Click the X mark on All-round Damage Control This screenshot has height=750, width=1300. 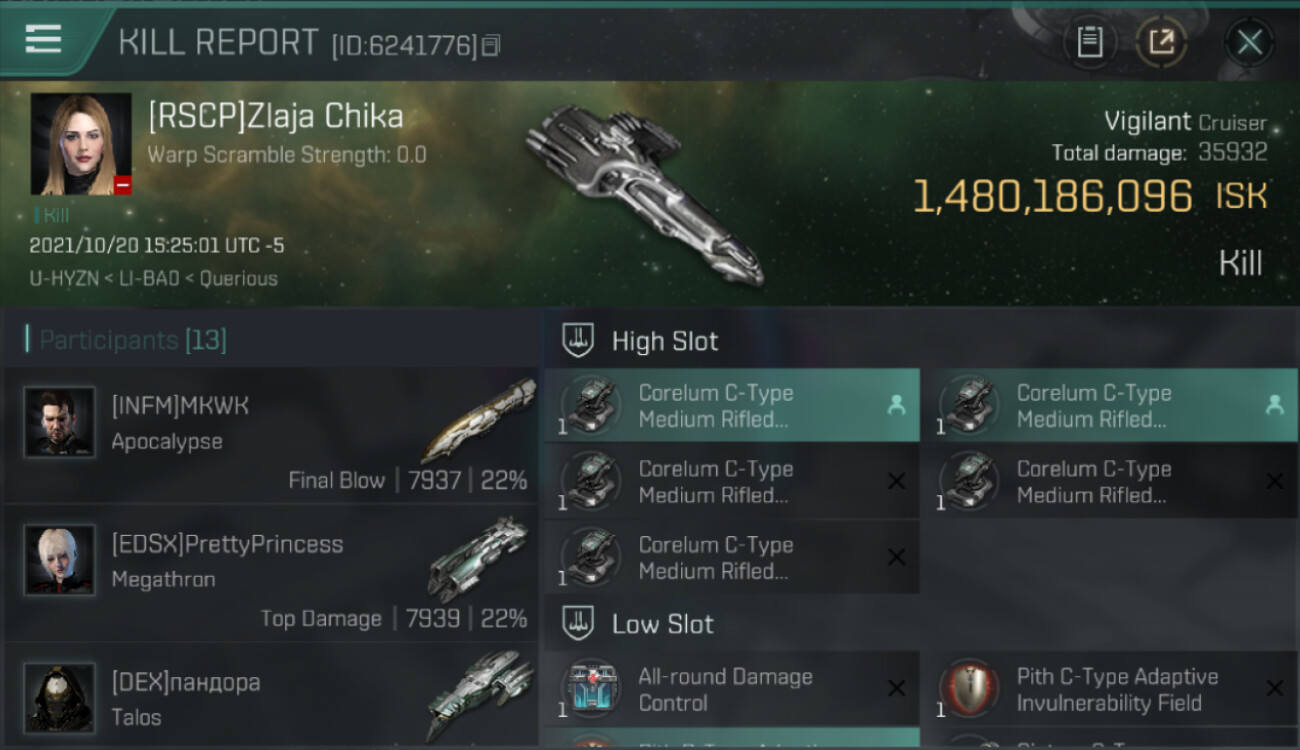point(896,689)
